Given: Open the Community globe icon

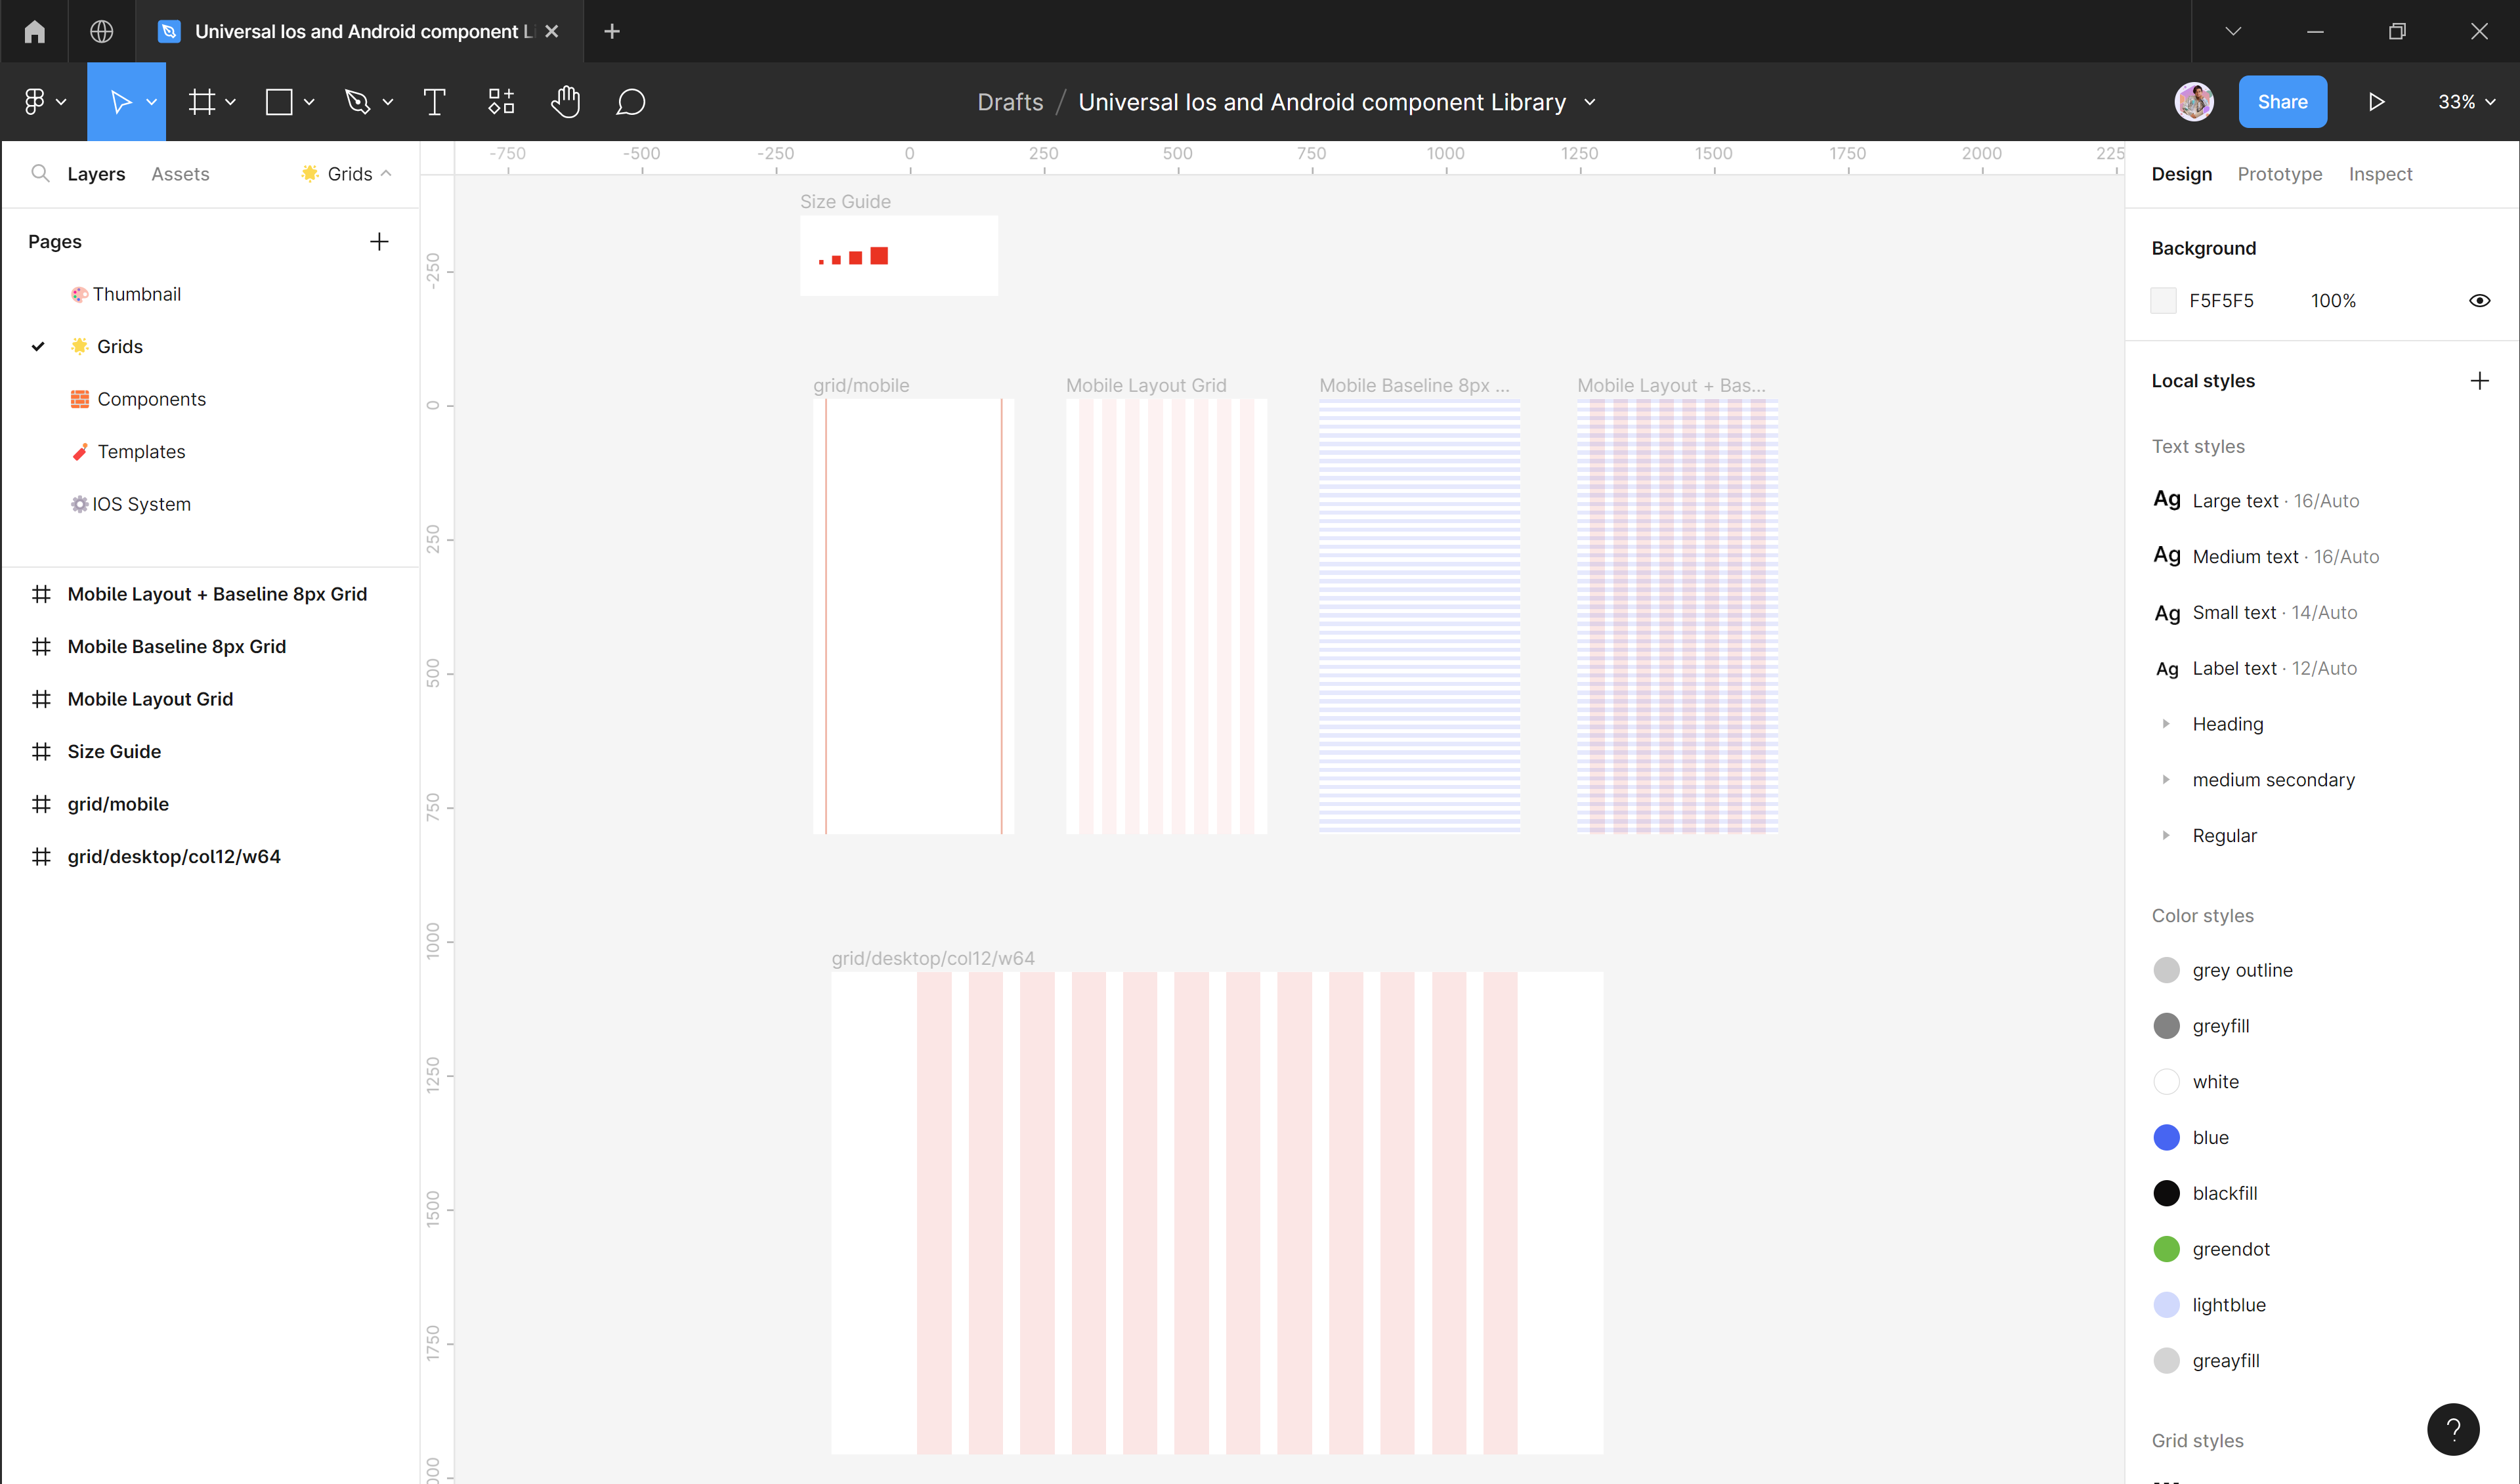Looking at the screenshot, I should 101,31.
